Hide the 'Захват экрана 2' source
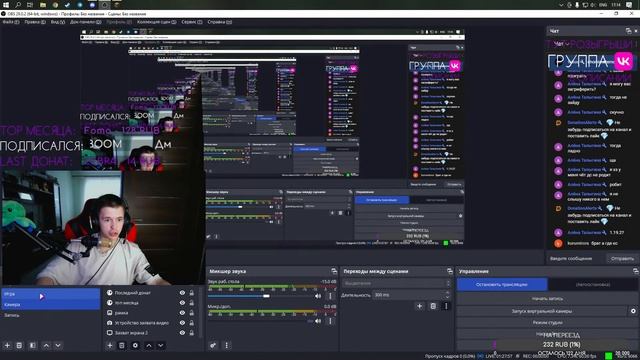This screenshot has width=640, height=360. pyautogui.click(x=182, y=333)
